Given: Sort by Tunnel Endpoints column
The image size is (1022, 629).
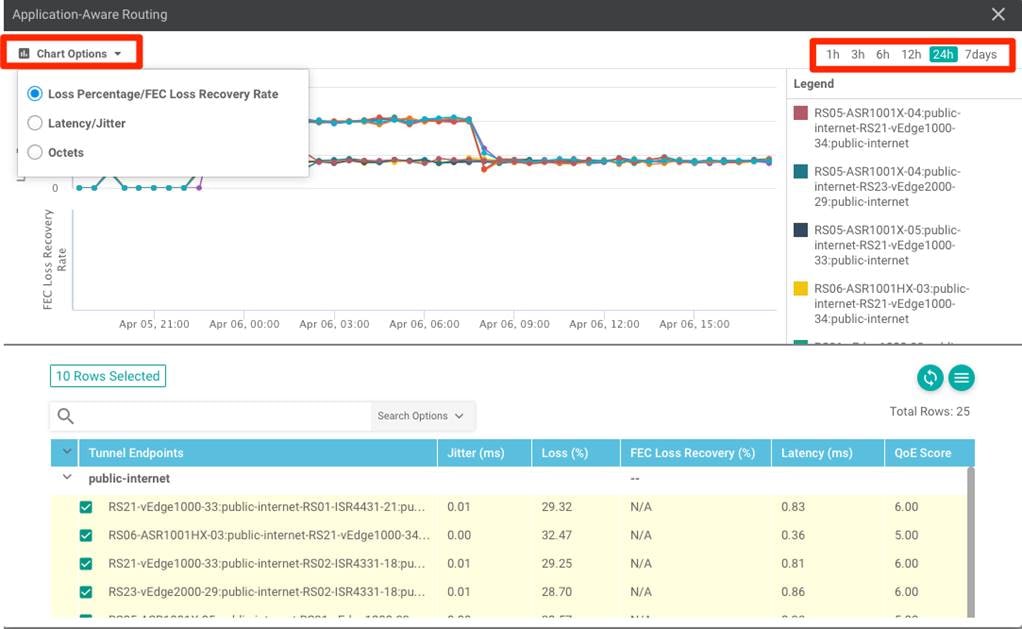Looking at the screenshot, I should [136, 453].
